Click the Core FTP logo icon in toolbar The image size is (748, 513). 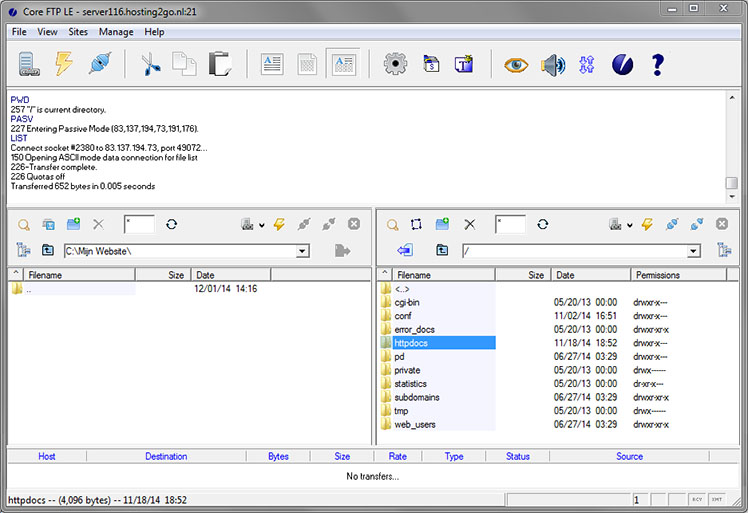point(623,64)
